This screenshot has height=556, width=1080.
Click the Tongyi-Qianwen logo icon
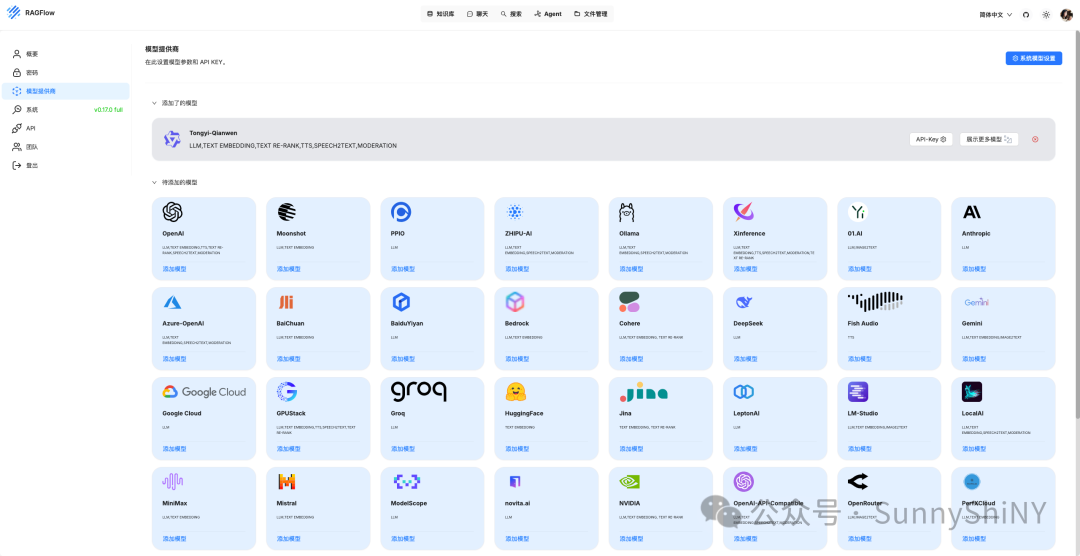click(172, 139)
